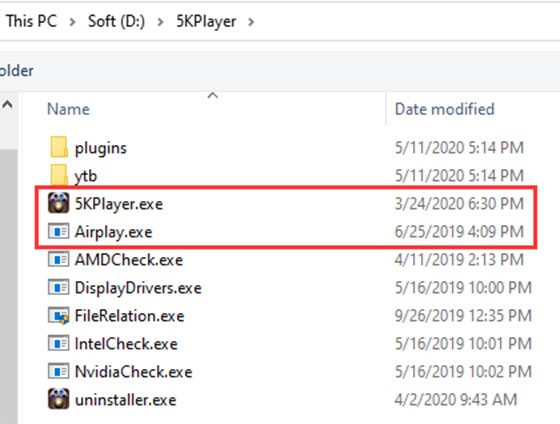Expand the chevron after Soft (D:)
This screenshot has height=424, width=560.
click(160, 22)
